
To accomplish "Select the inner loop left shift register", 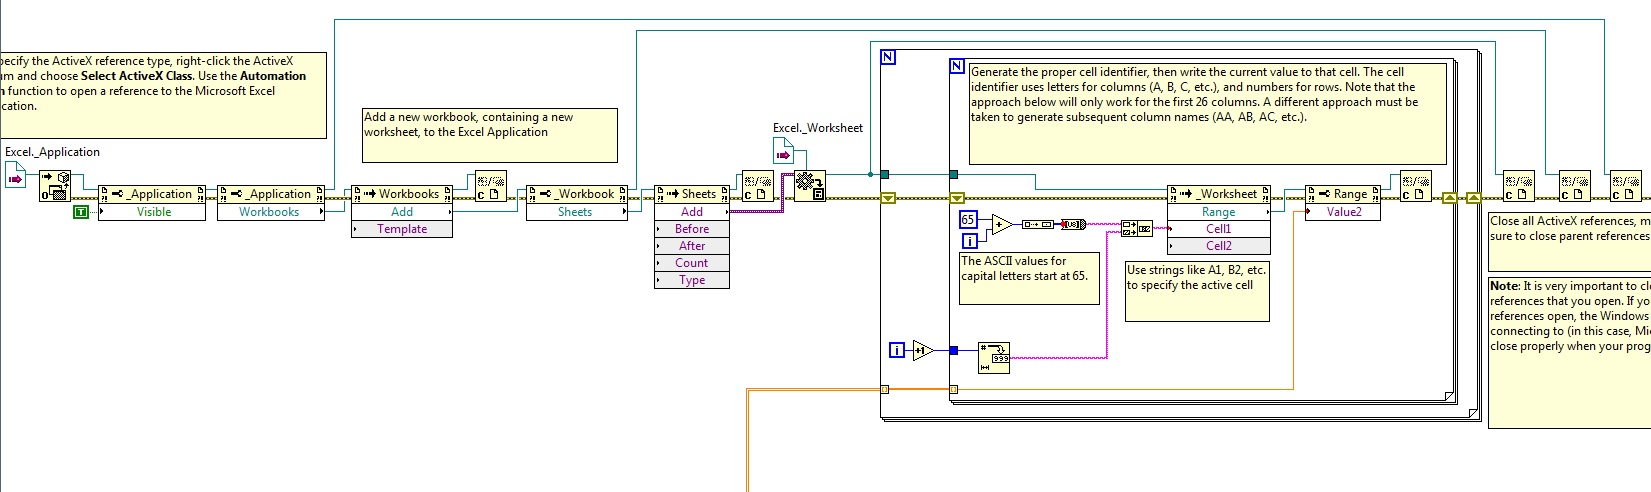I will click(956, 198).
